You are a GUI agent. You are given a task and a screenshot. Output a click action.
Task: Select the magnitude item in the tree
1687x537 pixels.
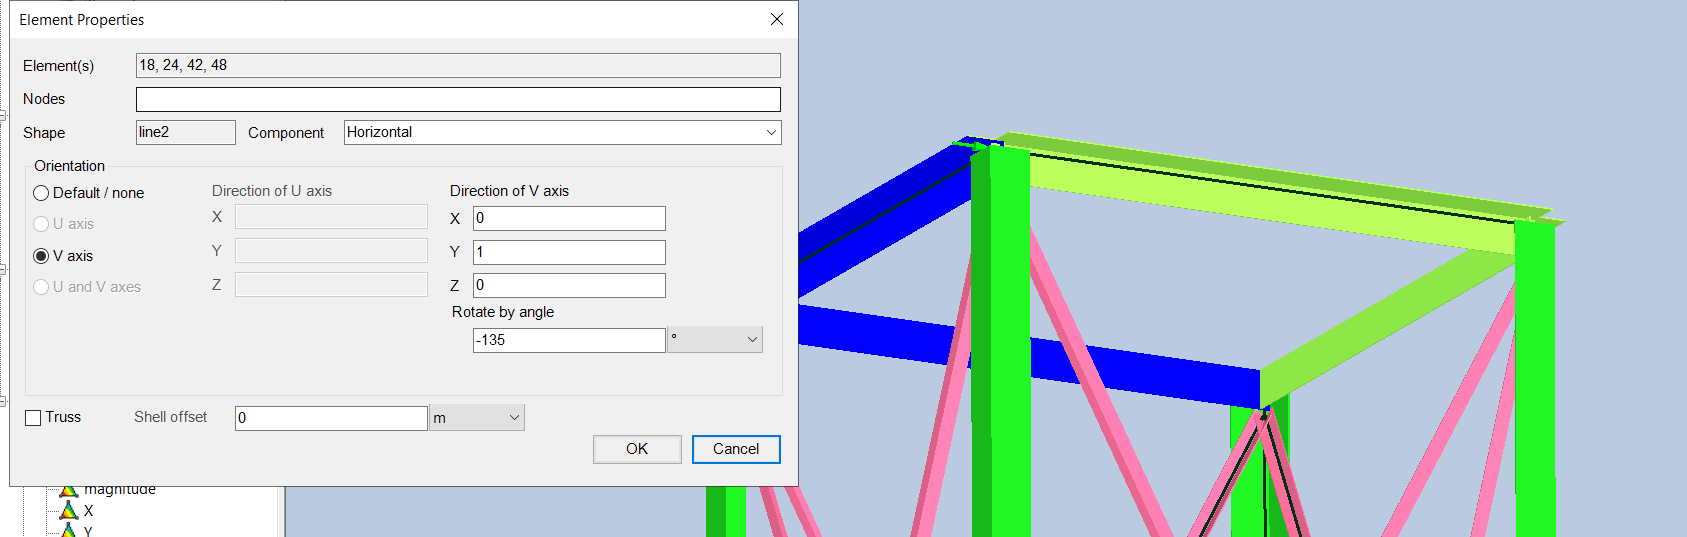[120, 490]
